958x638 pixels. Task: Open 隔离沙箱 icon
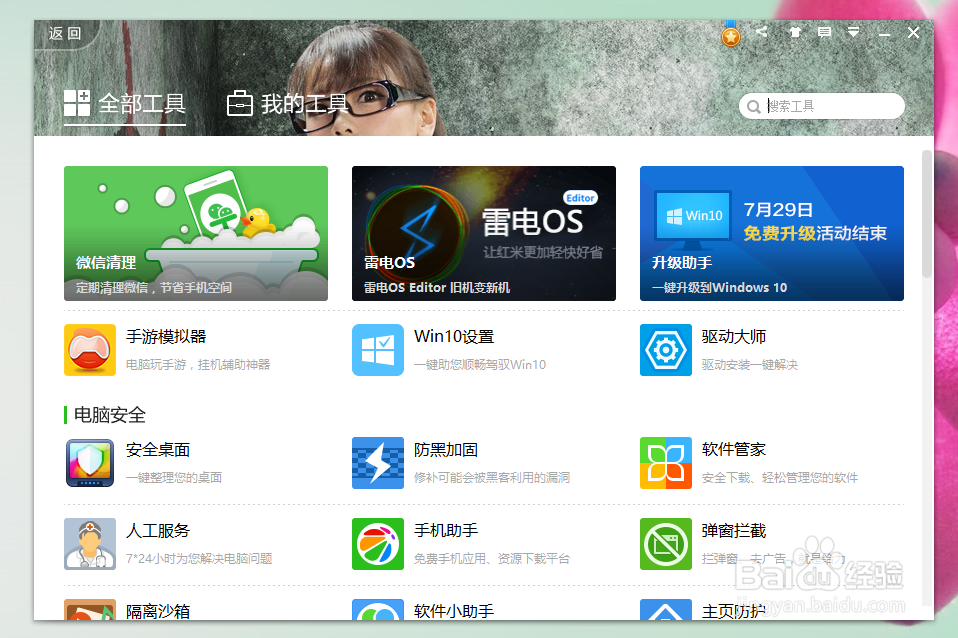tap(90, 610)
